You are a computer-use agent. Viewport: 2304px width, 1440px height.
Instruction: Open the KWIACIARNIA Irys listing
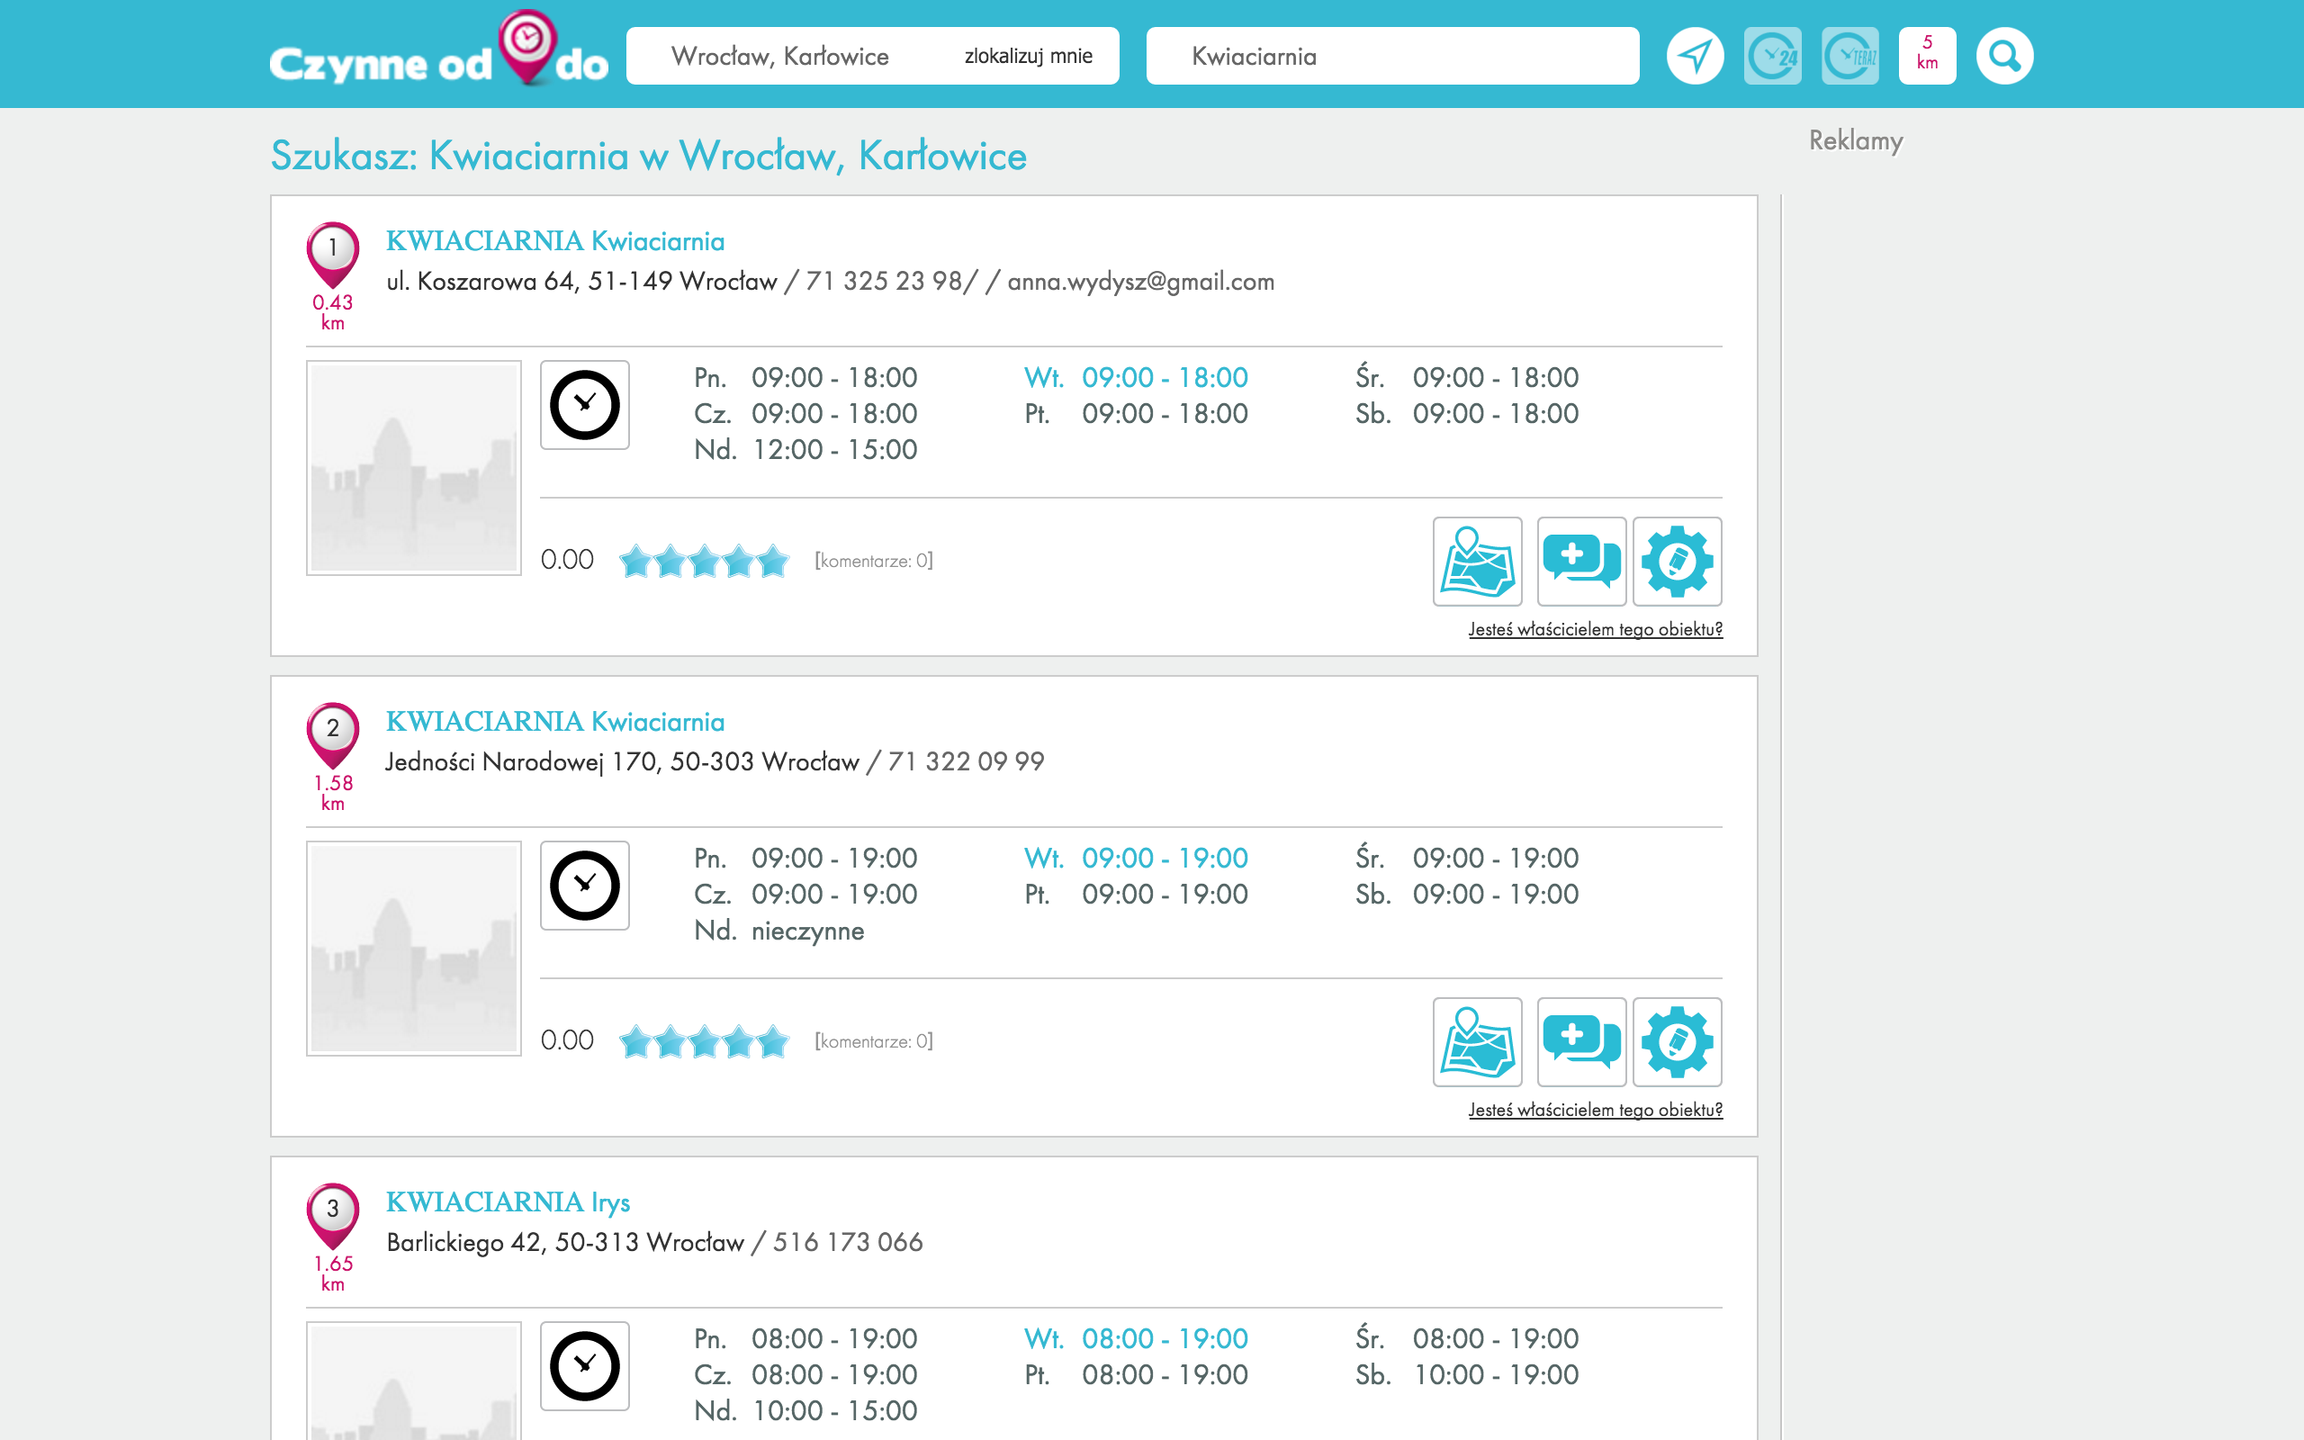(x=508, y=1202)
